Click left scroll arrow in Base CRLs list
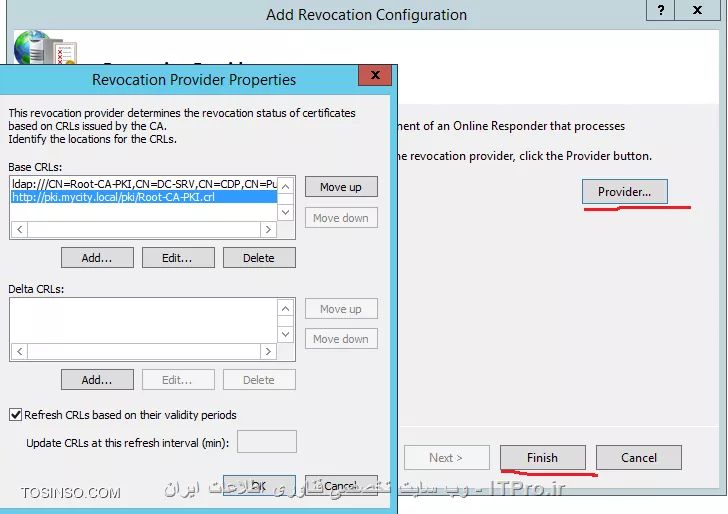728x514 pixels. click(20, 229)
